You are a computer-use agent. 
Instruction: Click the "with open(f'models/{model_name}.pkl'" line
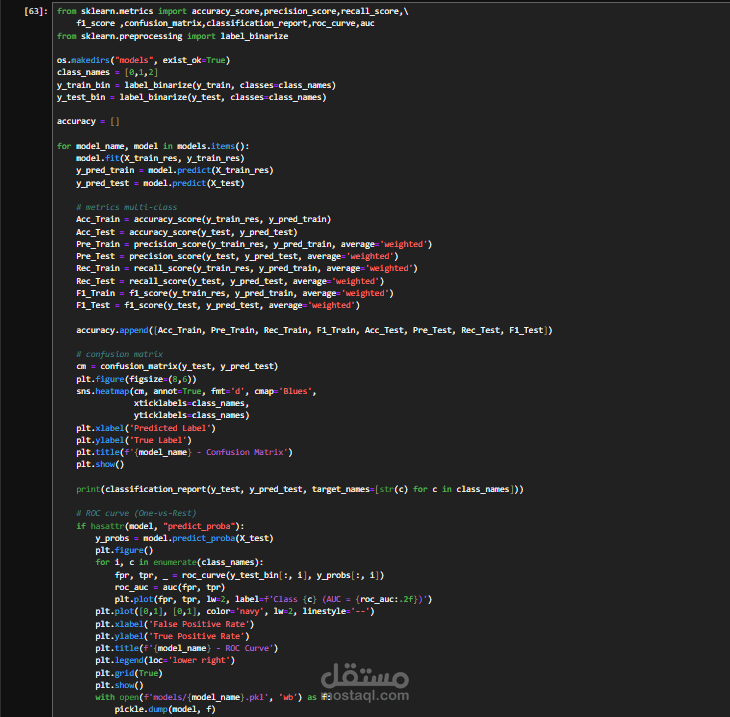point(213,697)
